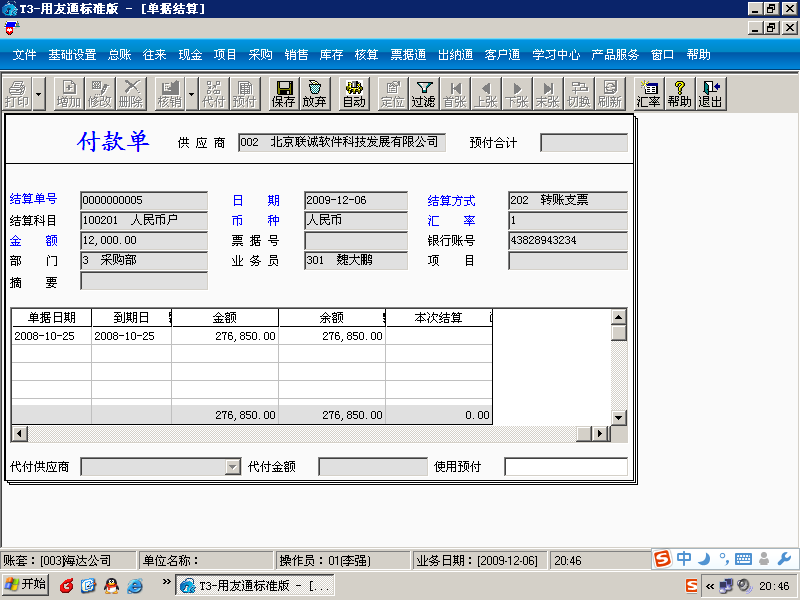Open the 出纳通 menu
This screenshot has width=800, height=600.
tap(455, 55)
